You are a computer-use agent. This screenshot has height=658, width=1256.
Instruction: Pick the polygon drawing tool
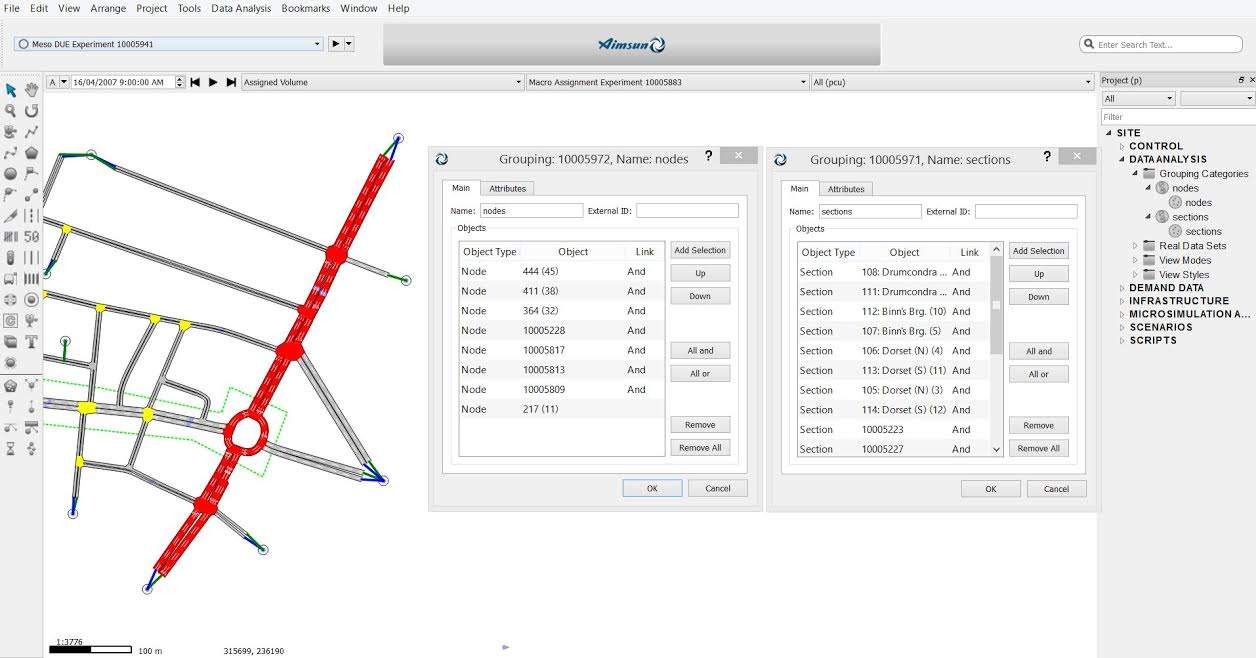coord(32,153)
